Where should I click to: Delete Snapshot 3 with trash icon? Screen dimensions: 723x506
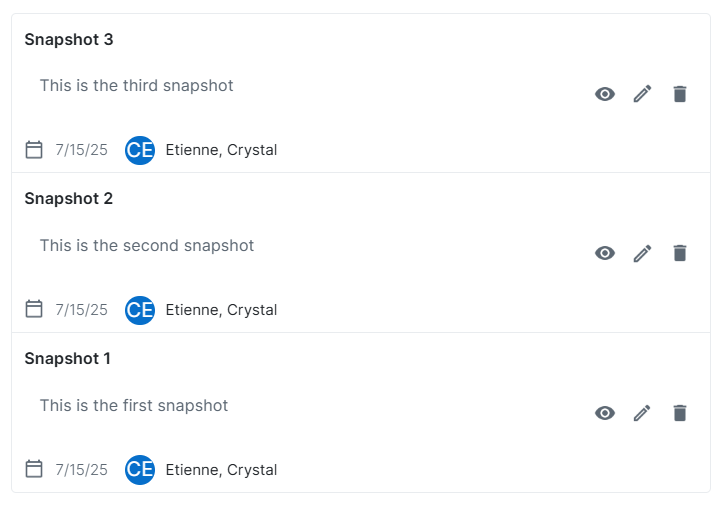click(680, 94)
